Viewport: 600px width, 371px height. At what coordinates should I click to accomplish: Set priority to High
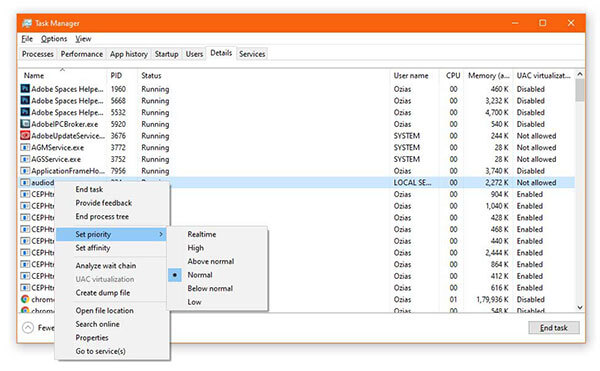click(196, 248)
